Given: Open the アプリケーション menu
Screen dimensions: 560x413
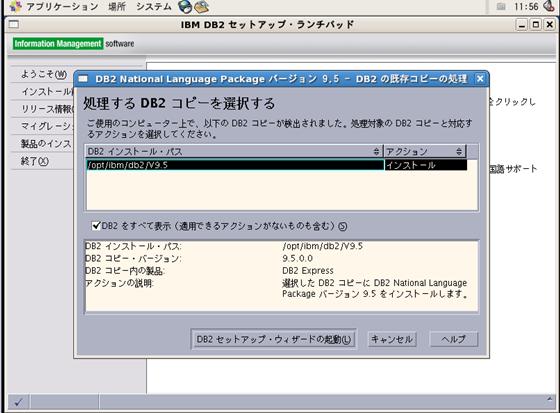Looking at the screenshot, I should coord(62,6).
